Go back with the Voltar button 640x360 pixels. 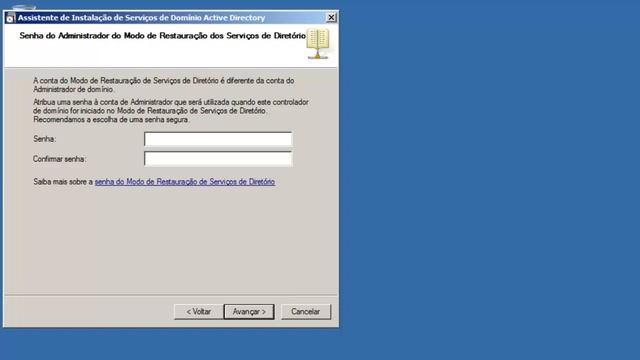point(198,311)
